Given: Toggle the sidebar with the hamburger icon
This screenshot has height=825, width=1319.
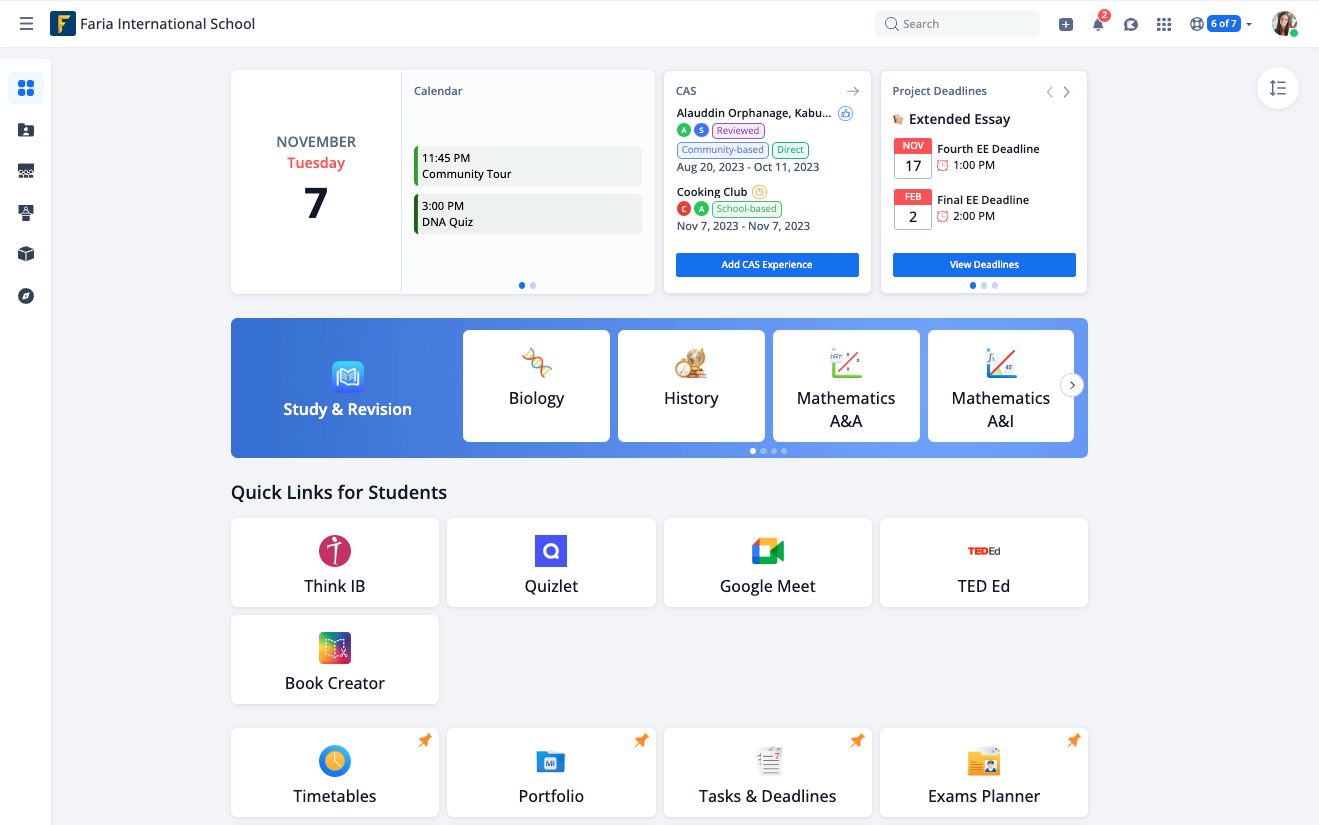Looking at the screenshot, I should click(26, 23).
